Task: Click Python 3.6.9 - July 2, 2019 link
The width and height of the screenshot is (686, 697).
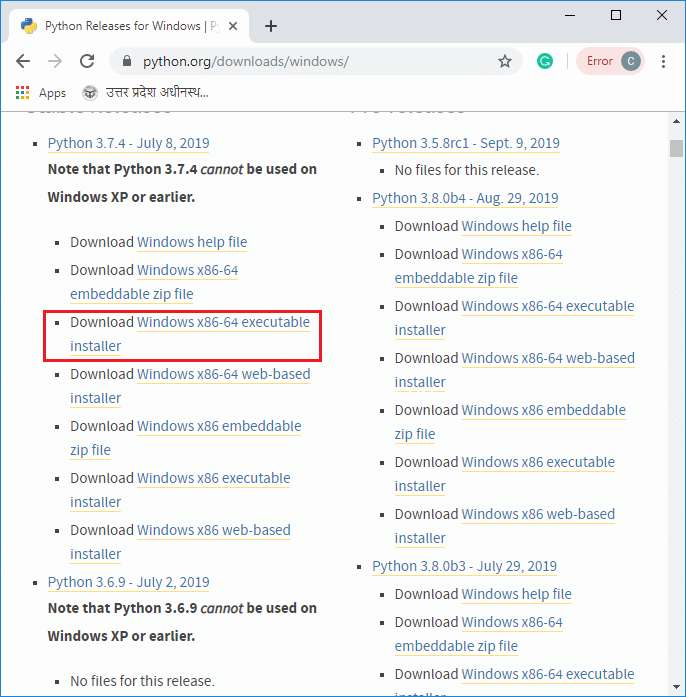Action: [x=128, y=582]
